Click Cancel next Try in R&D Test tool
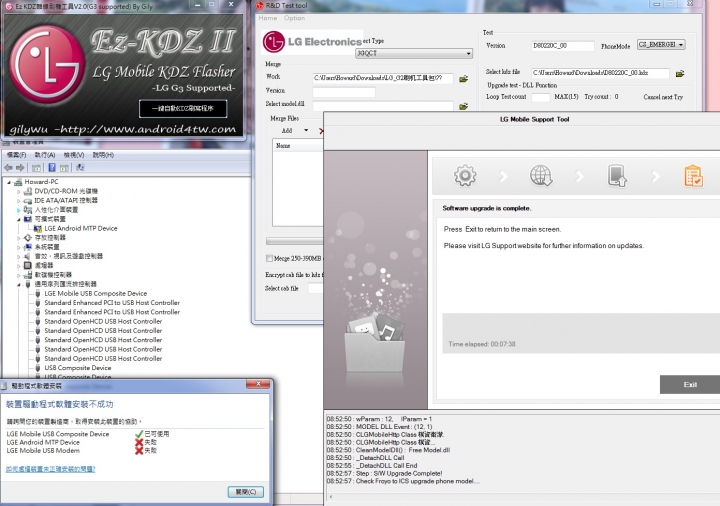The width and height of the screenshot is (720, 506). (663, 97)
